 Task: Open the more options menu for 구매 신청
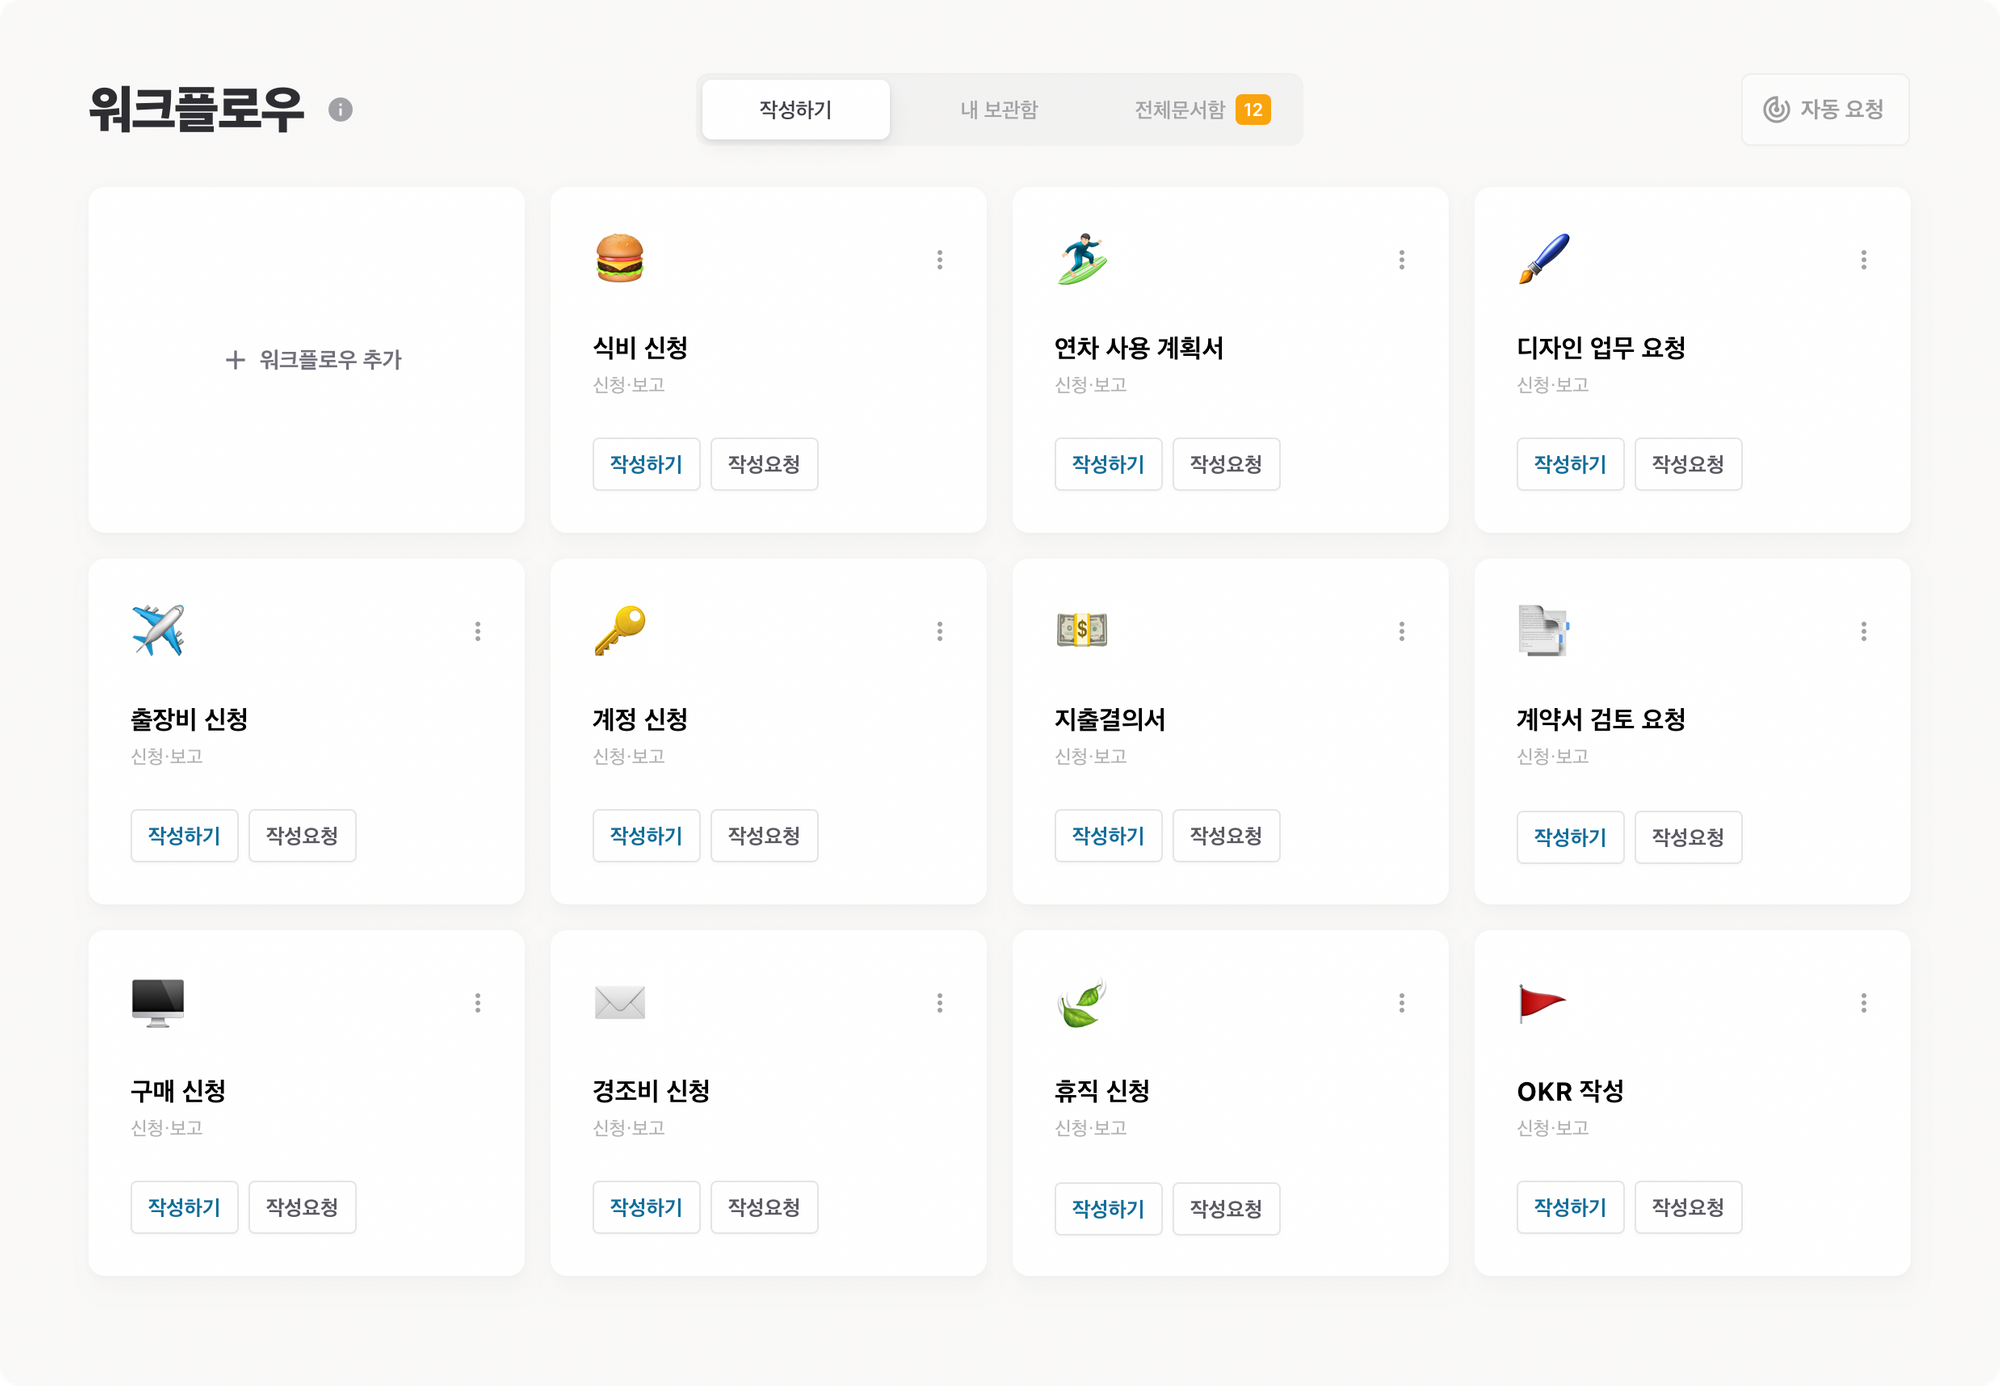pos(478,1003)
